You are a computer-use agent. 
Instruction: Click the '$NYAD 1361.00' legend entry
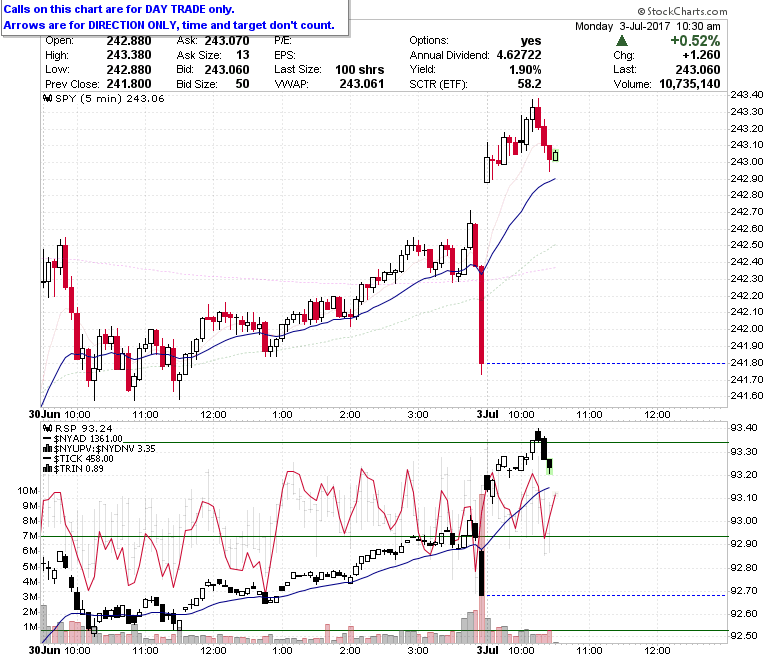pyautogui.click(x=88, y=439)
